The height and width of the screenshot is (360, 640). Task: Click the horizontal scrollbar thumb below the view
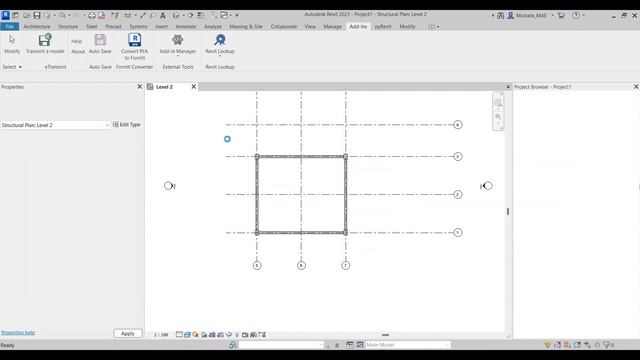coord(385,335)
